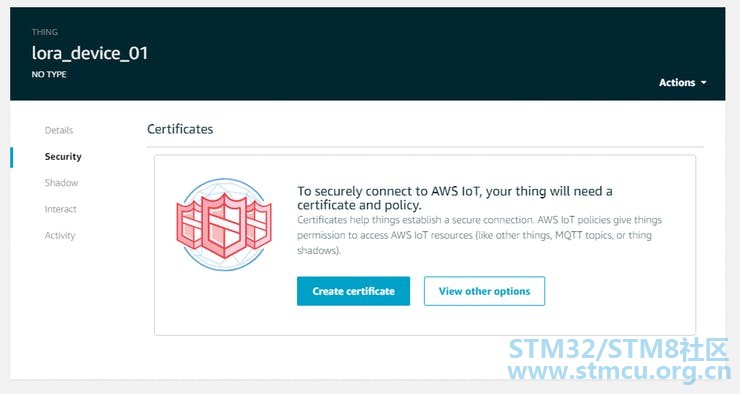
Task: Go to the Interact section
Action: [x=60, y=209]
